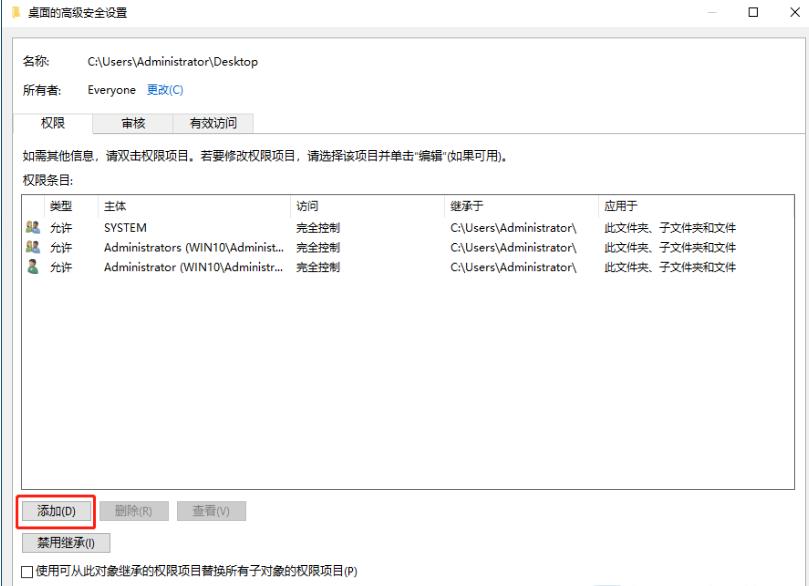Click the 查看(V) button

tap(212, 511)
